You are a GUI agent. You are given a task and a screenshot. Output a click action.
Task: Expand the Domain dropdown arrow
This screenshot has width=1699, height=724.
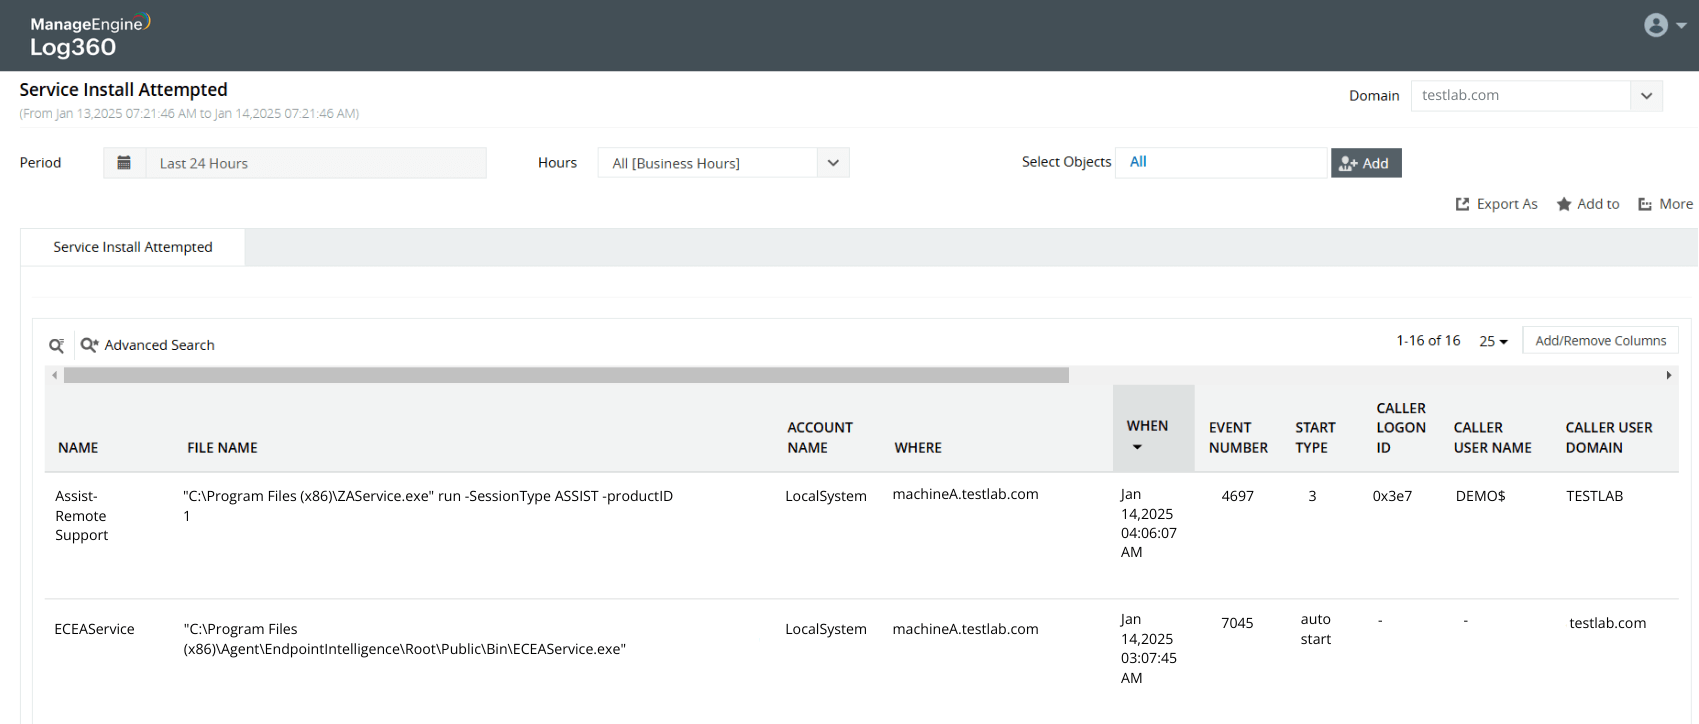1646,96
